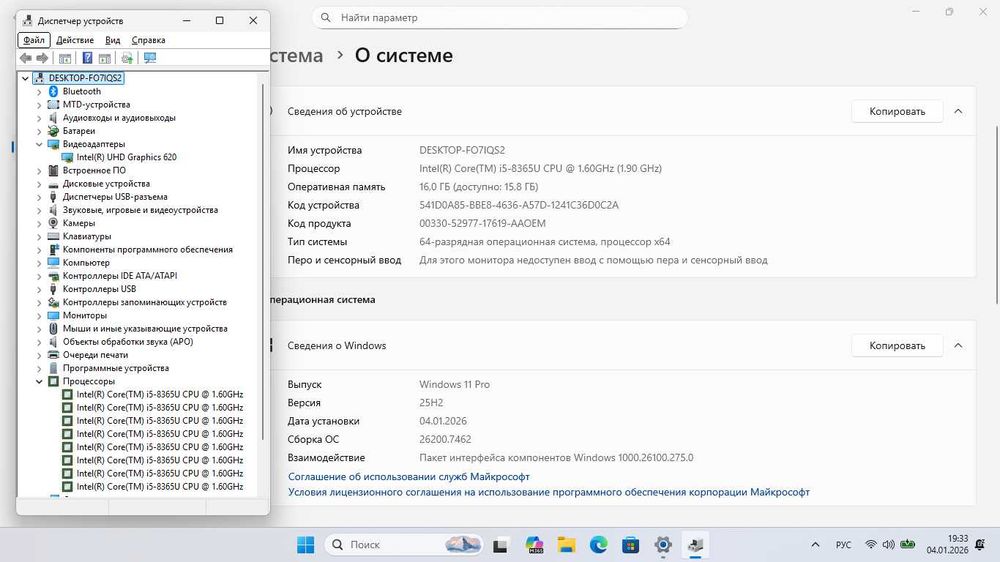Open the Справка menu
The width and height of the screenshot is (1000, 562).
coord(148,40)
